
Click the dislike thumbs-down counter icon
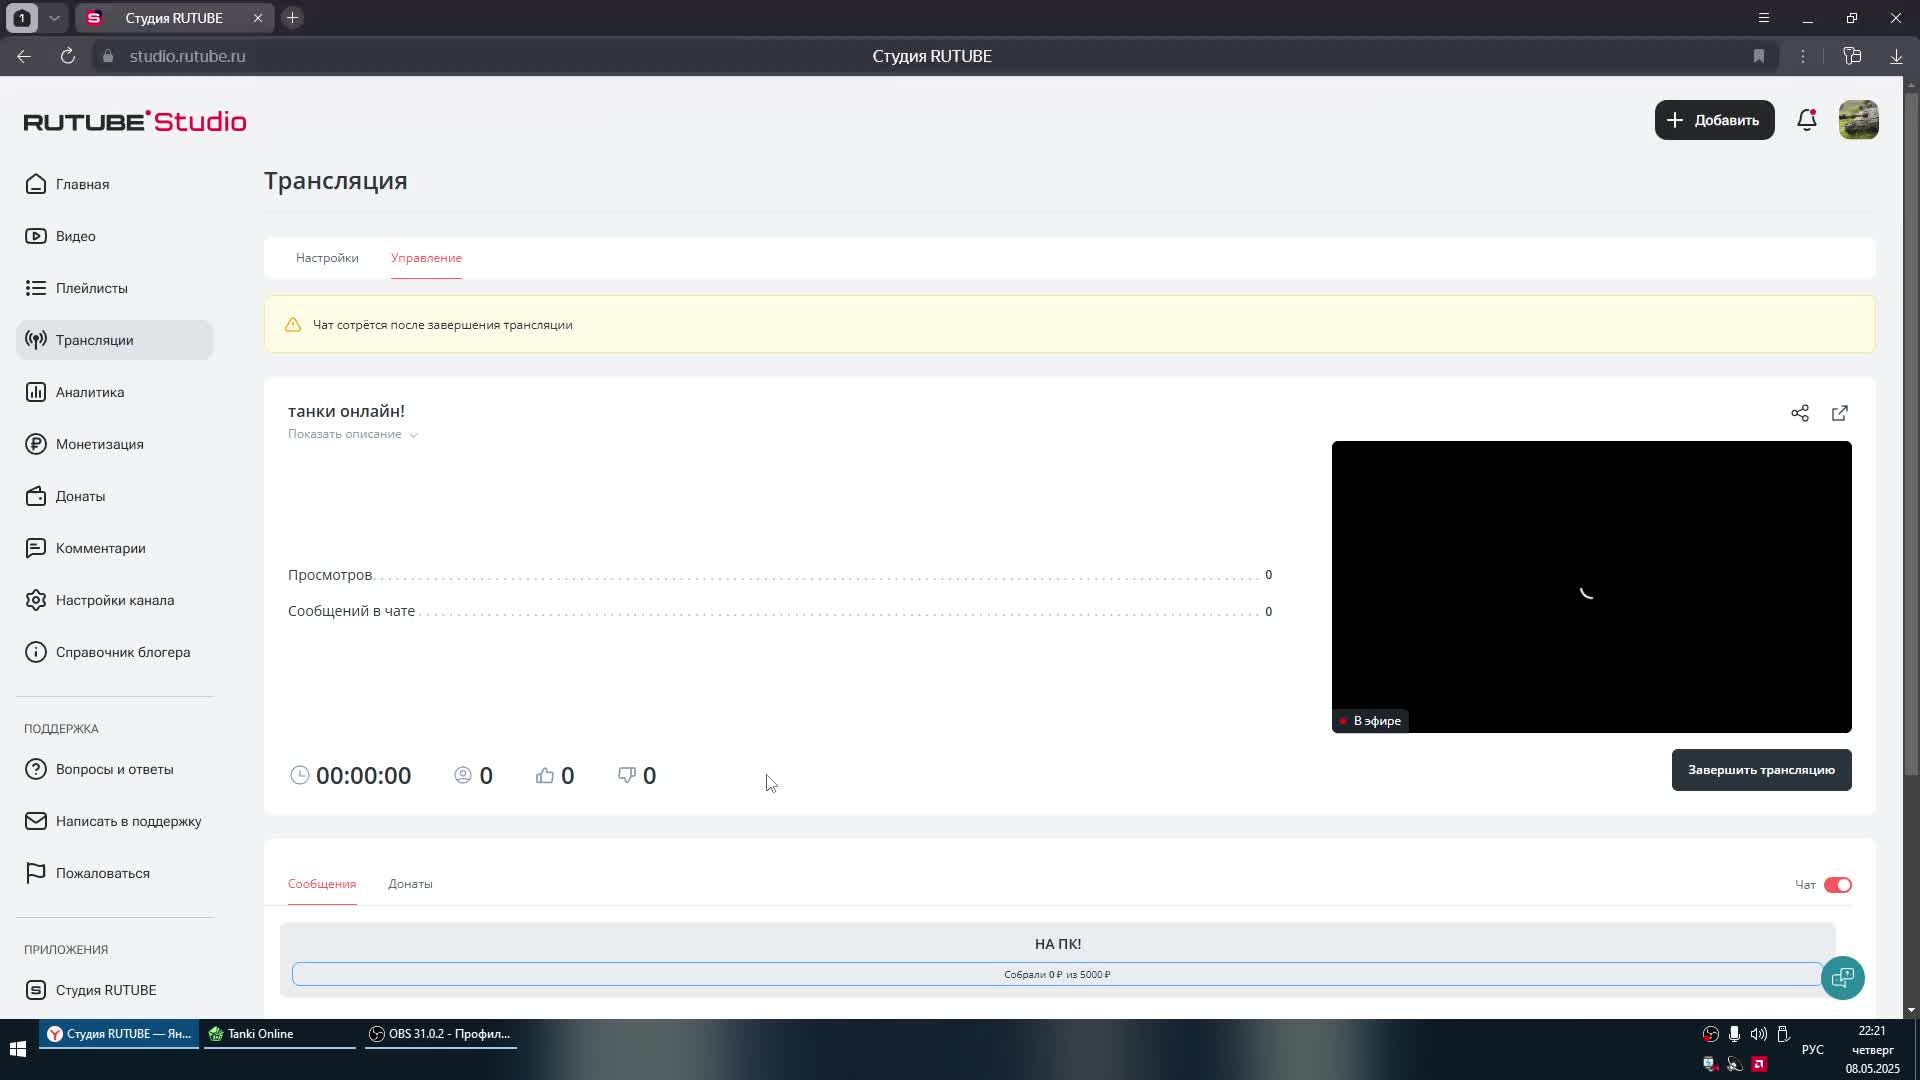coord(627,776)
